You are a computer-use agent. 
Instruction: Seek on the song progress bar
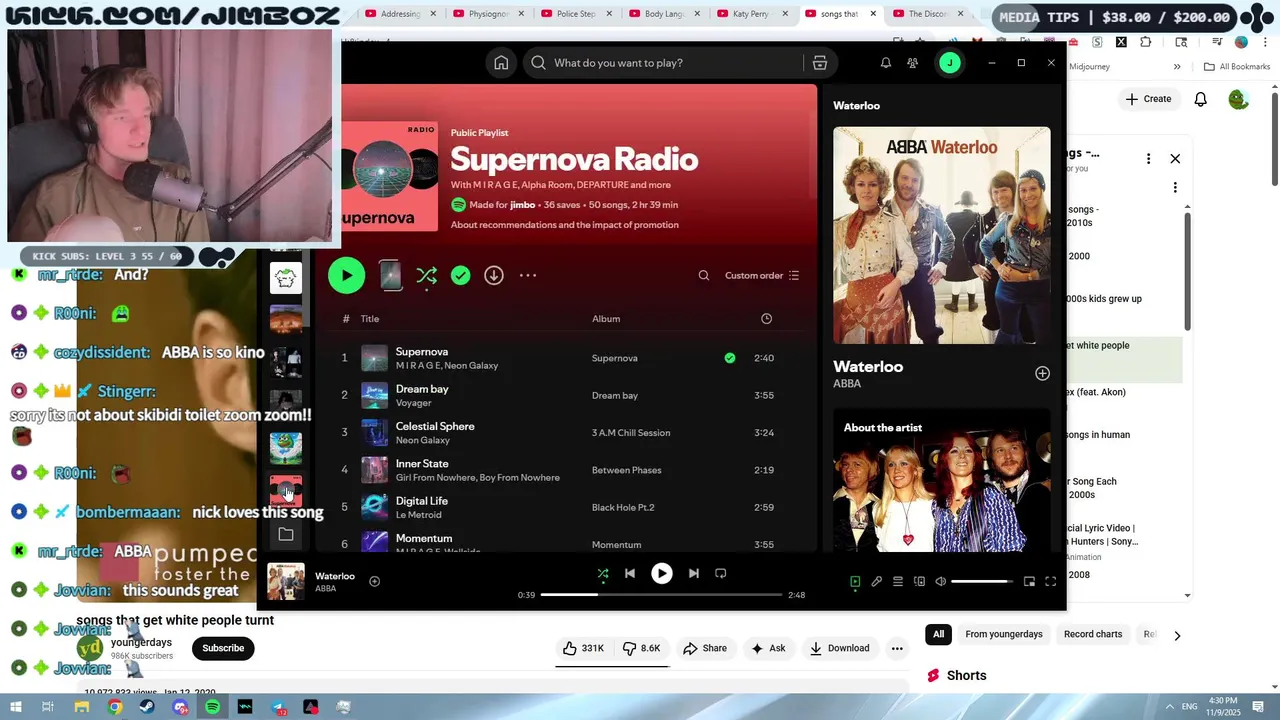coord(661,595)
